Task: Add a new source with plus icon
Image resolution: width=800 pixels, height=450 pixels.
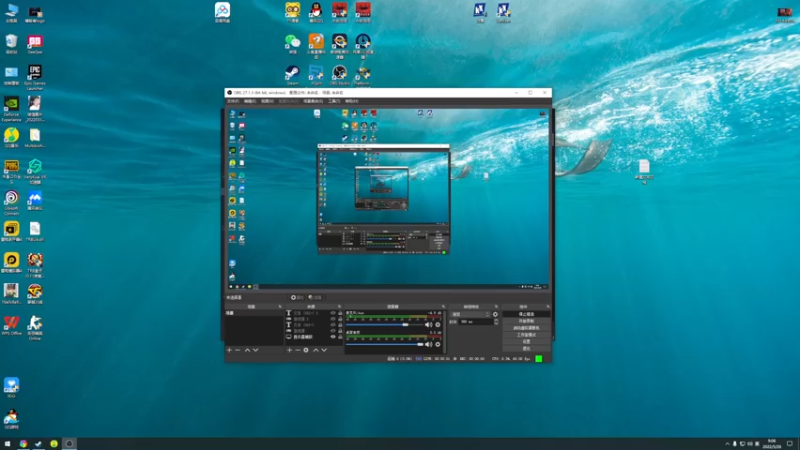Action: 289,350
